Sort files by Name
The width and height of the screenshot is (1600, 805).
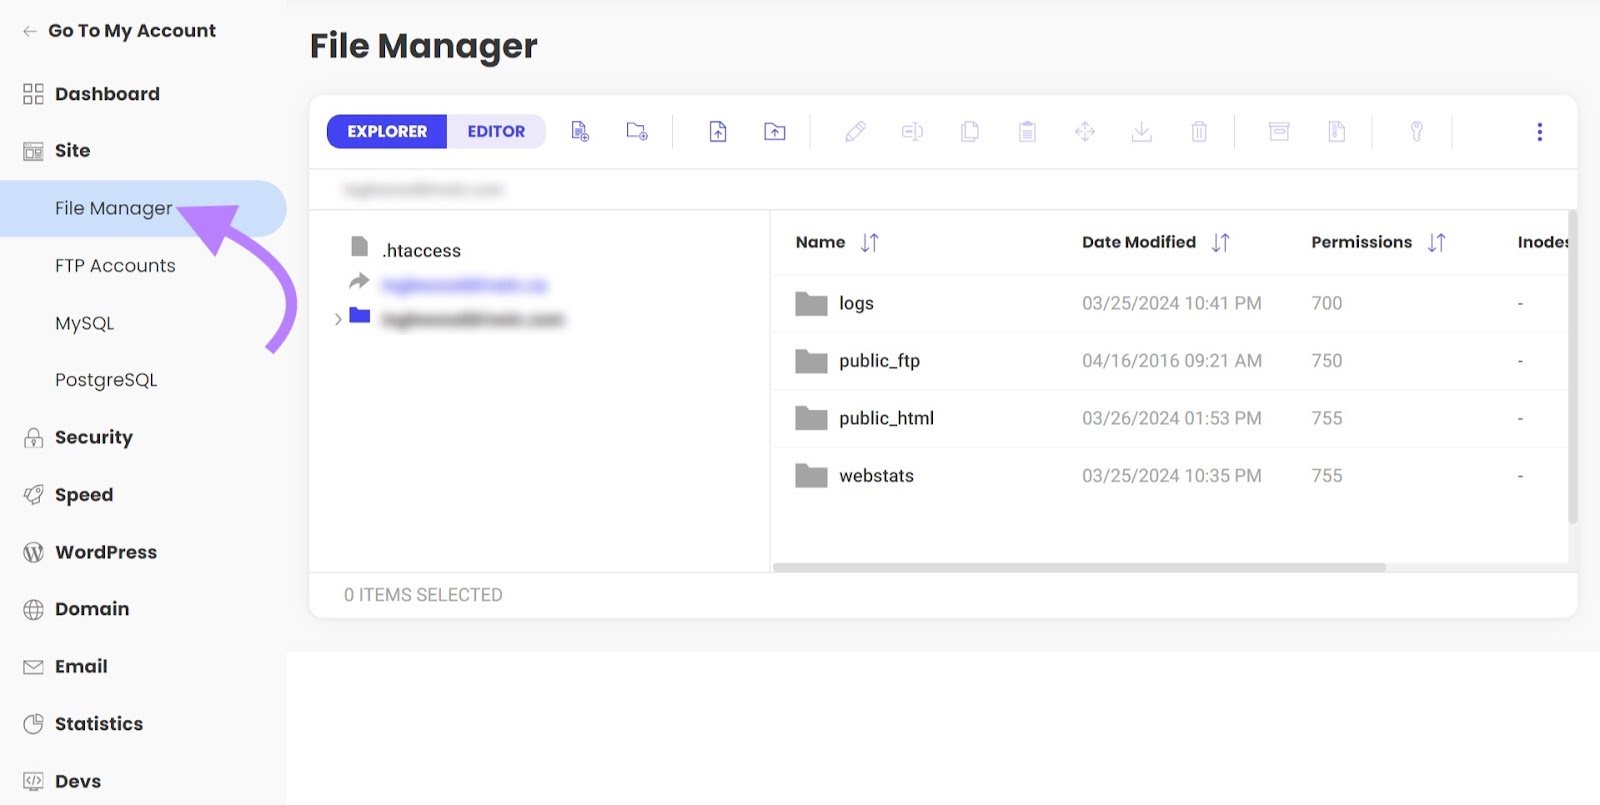tap(869, 243)
